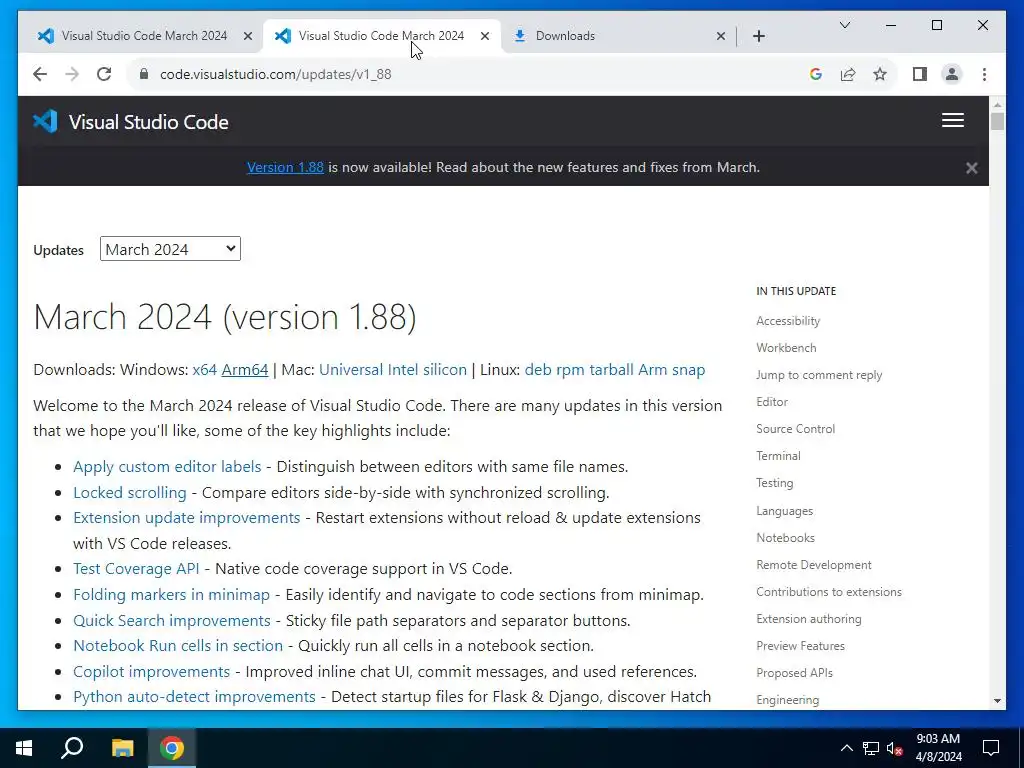Open the Notebook Run cells in section link
The image size is (1024, 768).
178,646
